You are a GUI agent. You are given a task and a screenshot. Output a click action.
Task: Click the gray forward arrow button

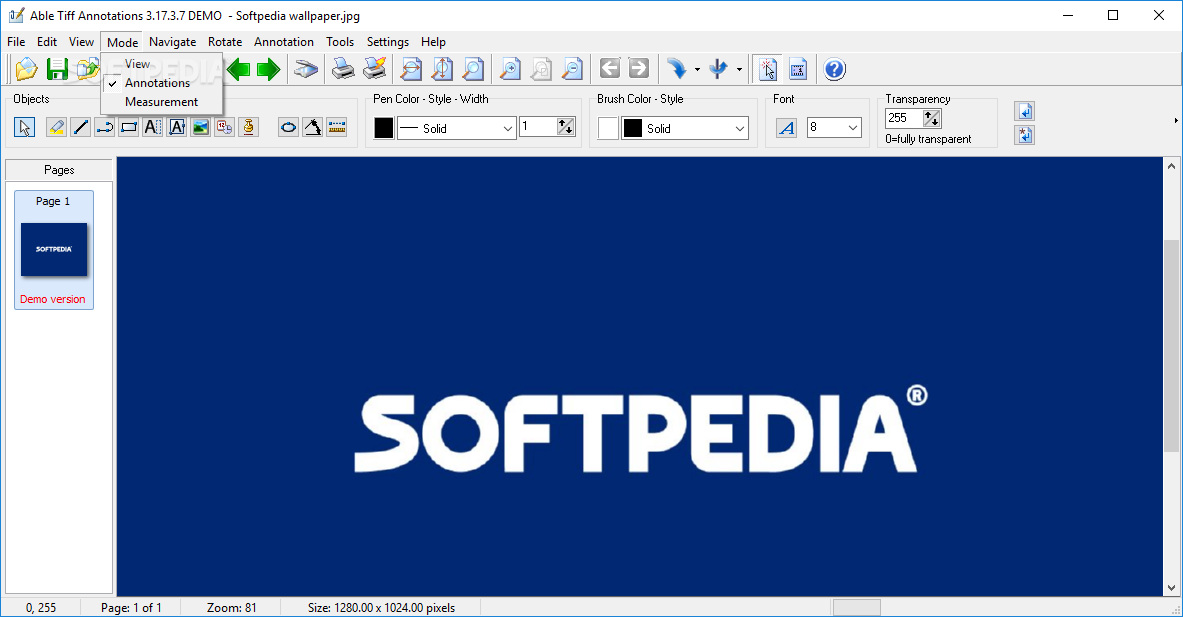tap(638, 69)
